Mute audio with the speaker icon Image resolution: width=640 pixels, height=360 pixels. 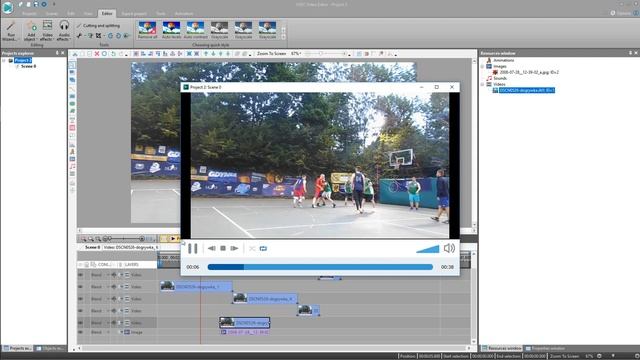(x=449, y=248)
